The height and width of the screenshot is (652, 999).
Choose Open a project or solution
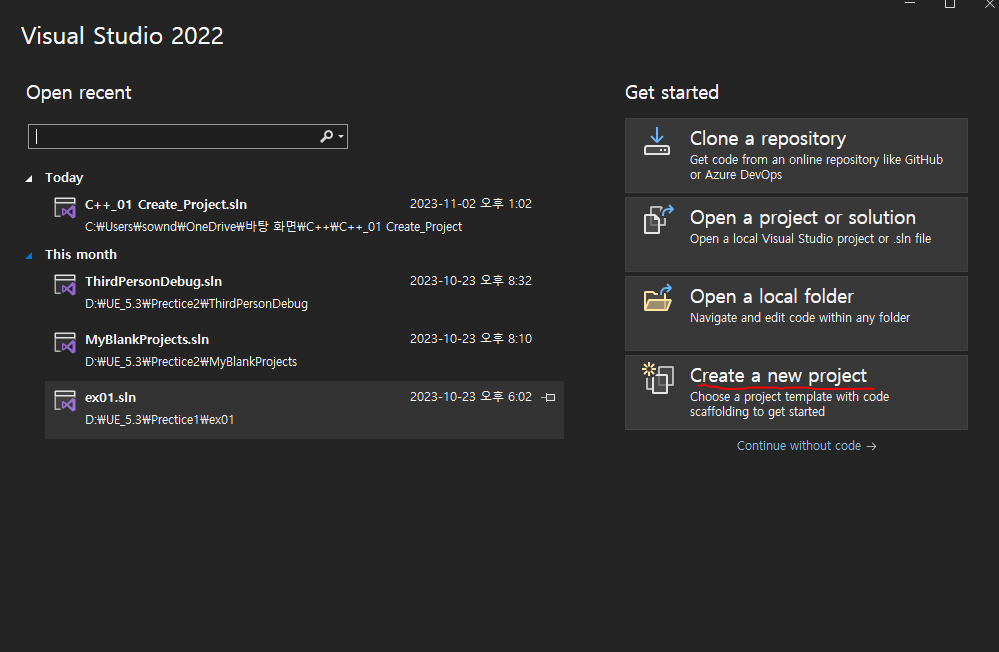pyautogui.click(x=796, y=235)
